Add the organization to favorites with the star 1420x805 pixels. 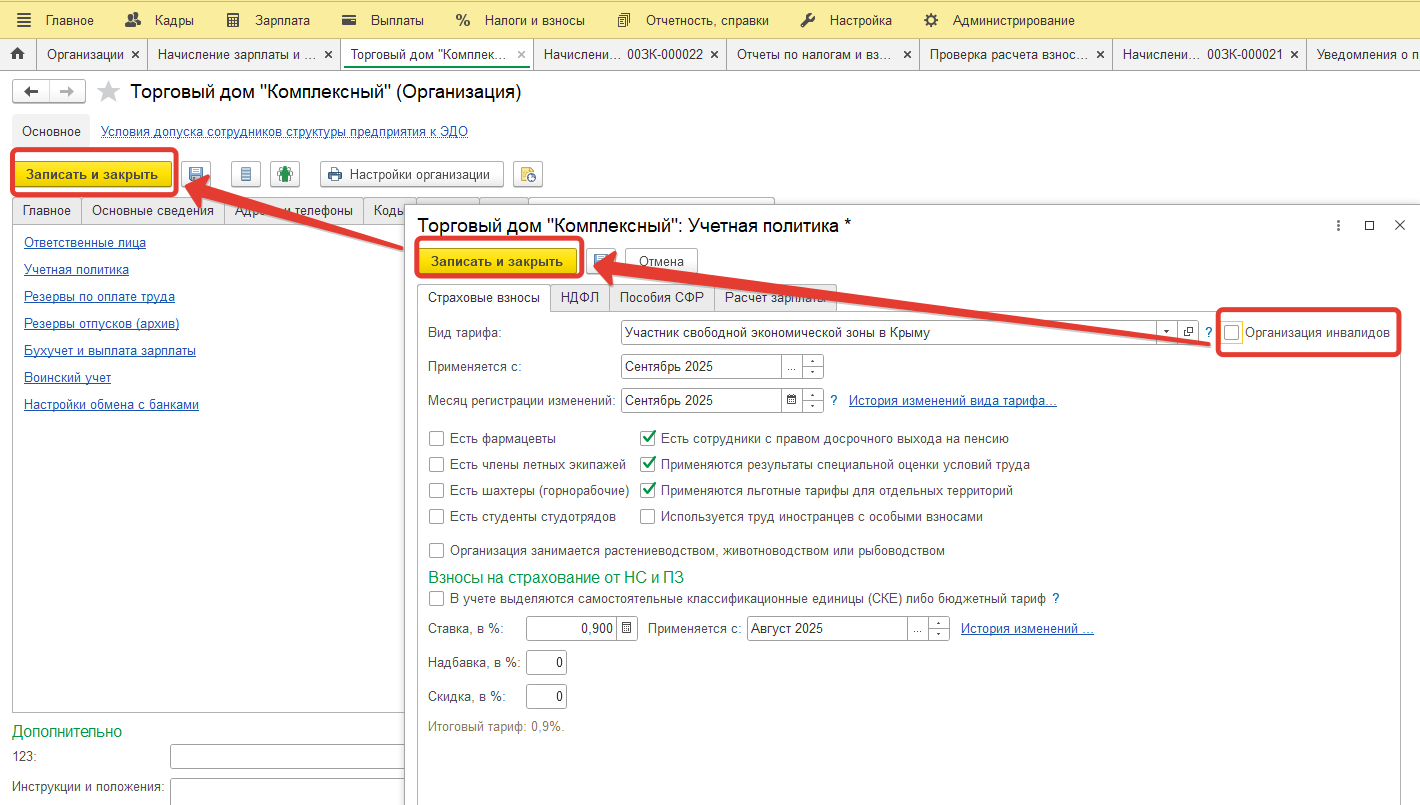coord(108,93)
